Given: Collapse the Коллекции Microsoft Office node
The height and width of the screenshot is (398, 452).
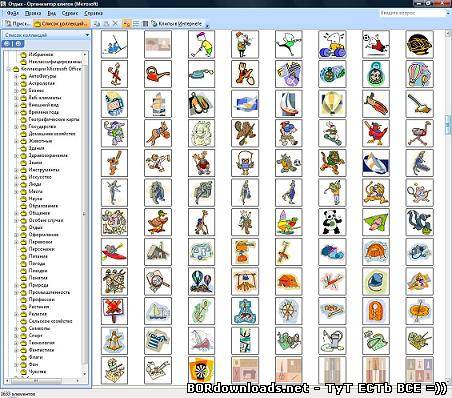Looking at the screenshot, I should (8, 69).
